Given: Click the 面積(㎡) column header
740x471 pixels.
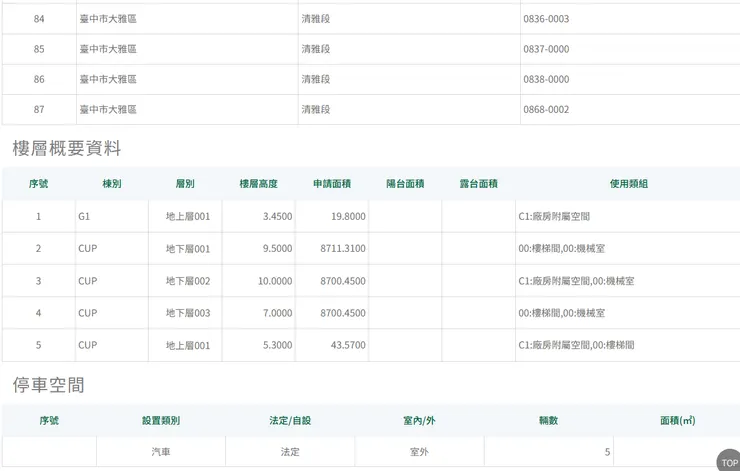Looking at the screenshot, I should (678, 421).
